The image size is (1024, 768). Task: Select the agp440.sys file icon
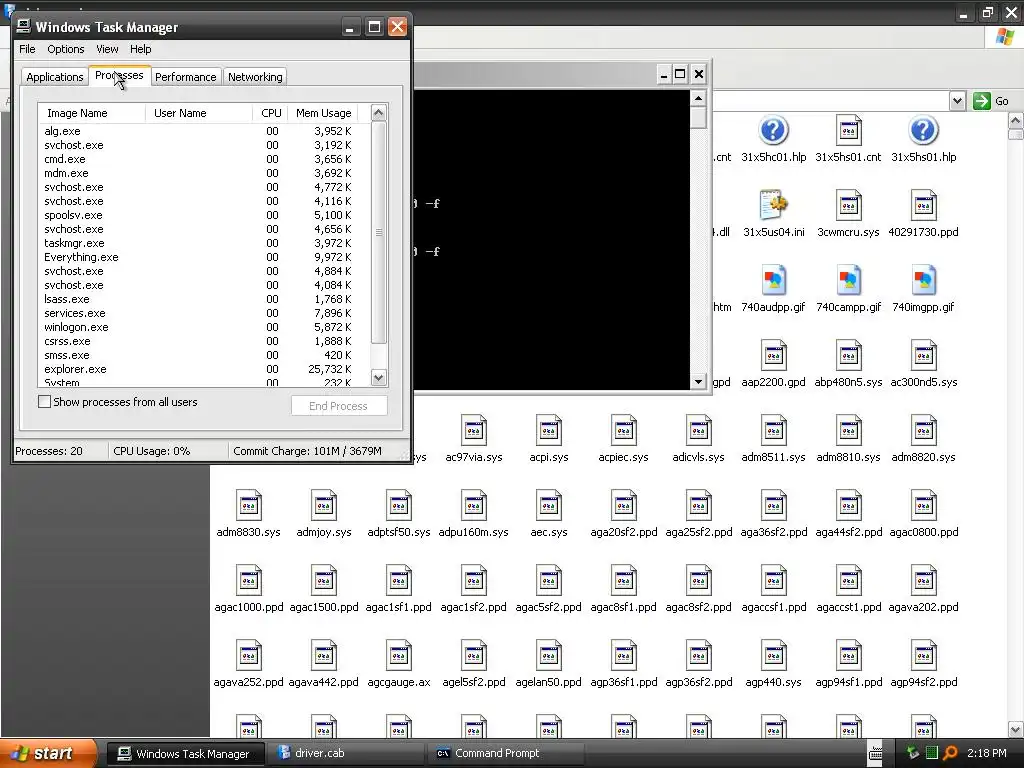[773, 656]
